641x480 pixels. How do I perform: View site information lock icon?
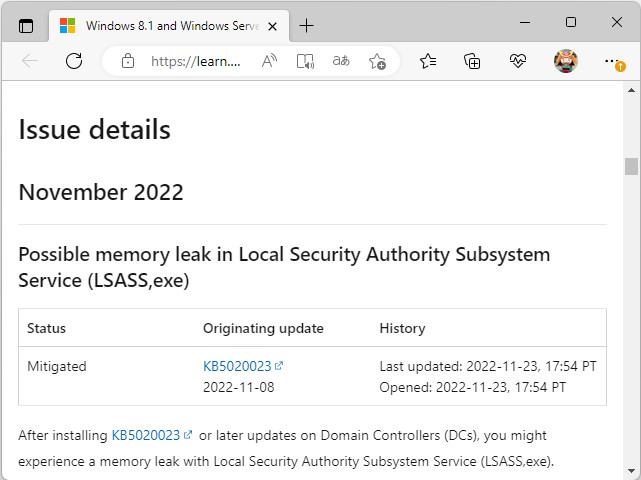pyautogui.click(x=127, y=61)
